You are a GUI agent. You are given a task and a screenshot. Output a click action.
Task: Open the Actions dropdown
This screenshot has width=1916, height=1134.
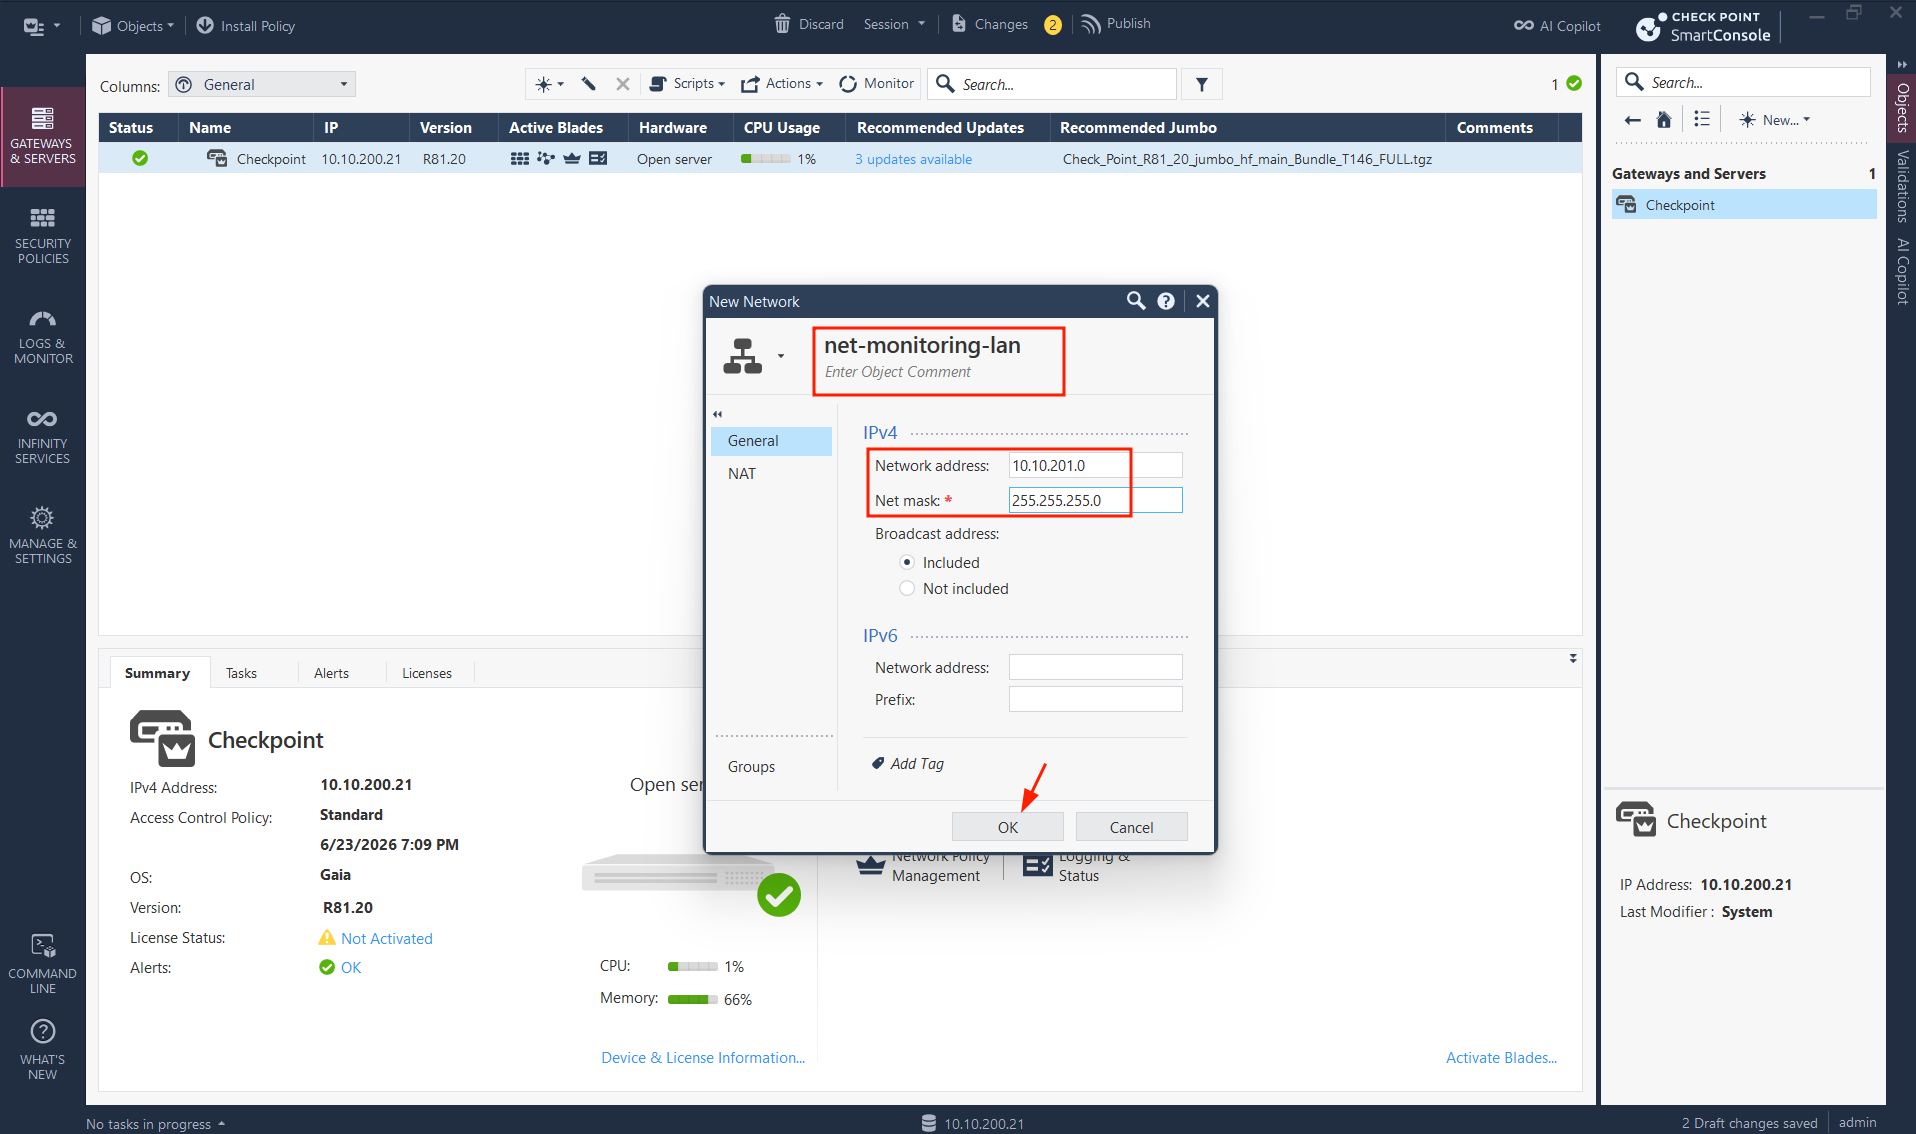782,84
